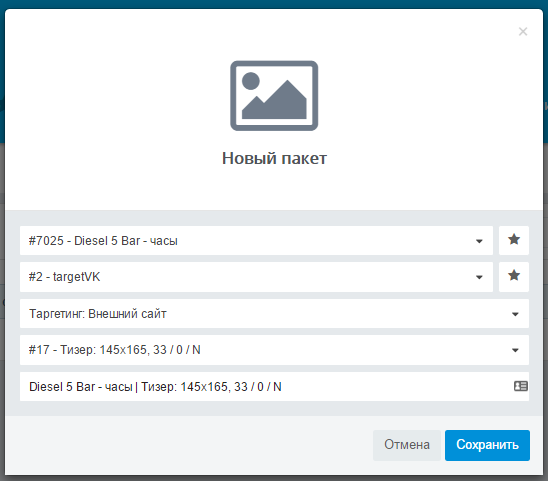548x481 pixels.
Task: Click the Новый пакет heading
Action: click(274, 158)
